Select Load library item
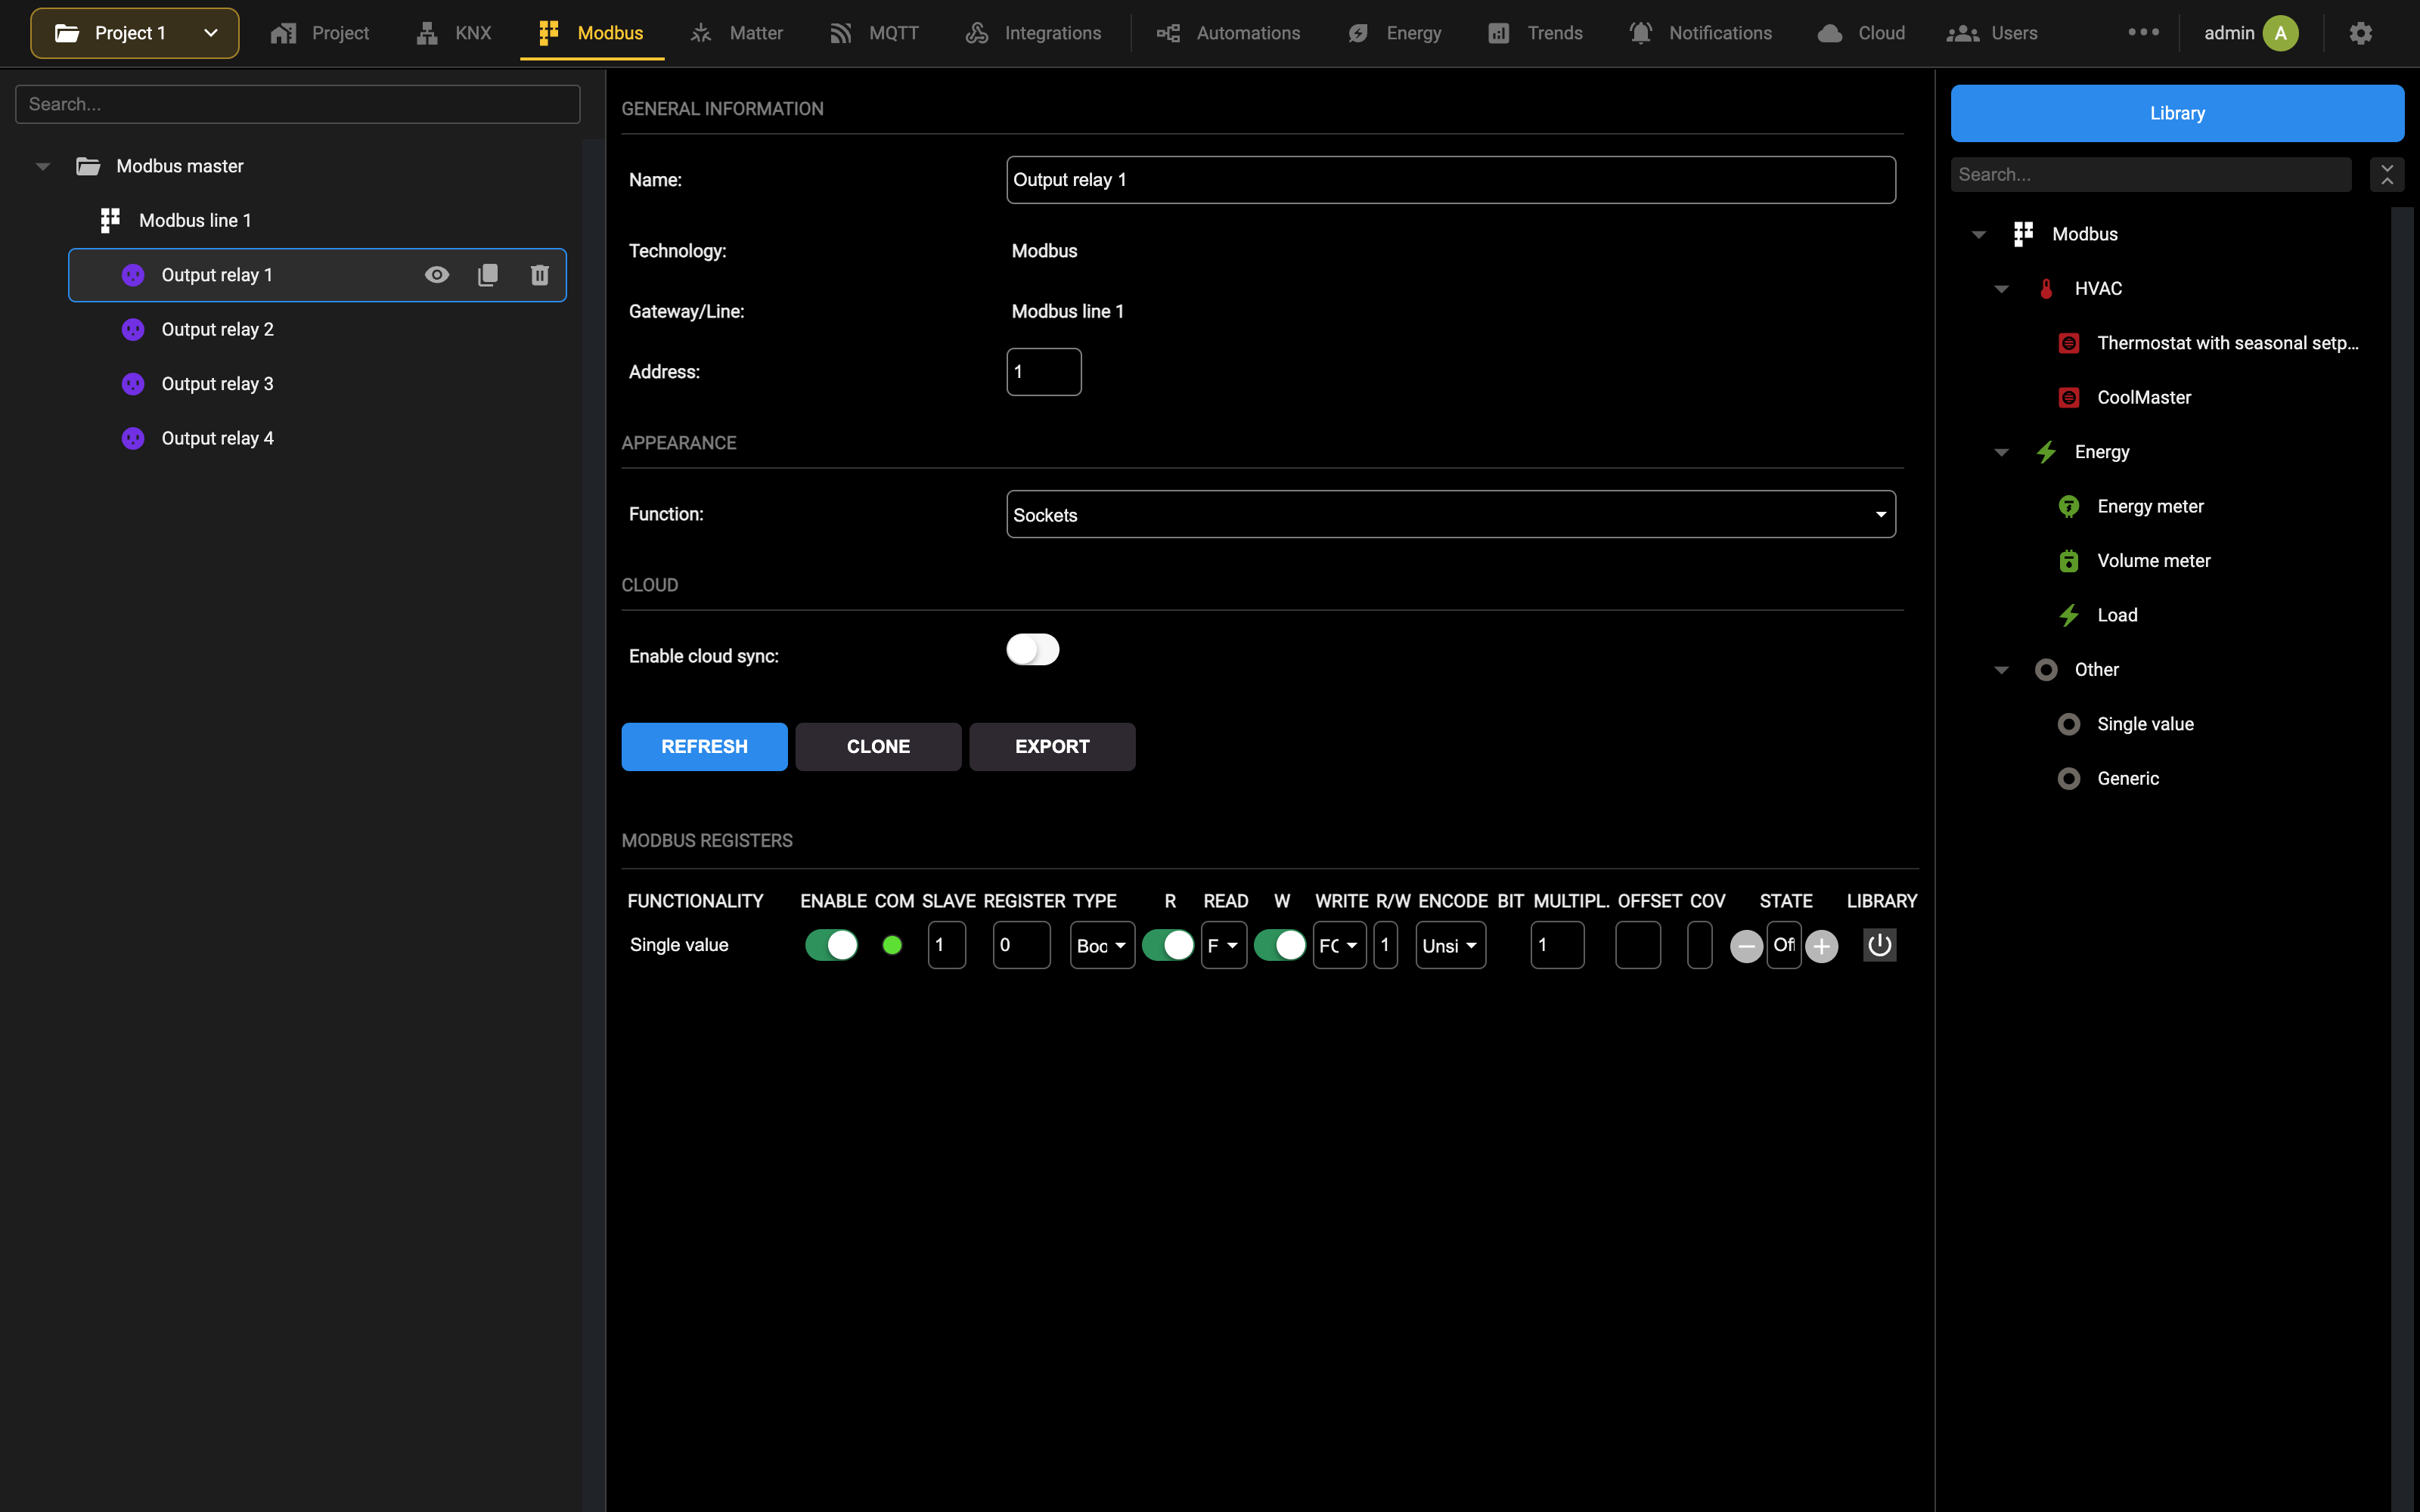 point(2117,615)
